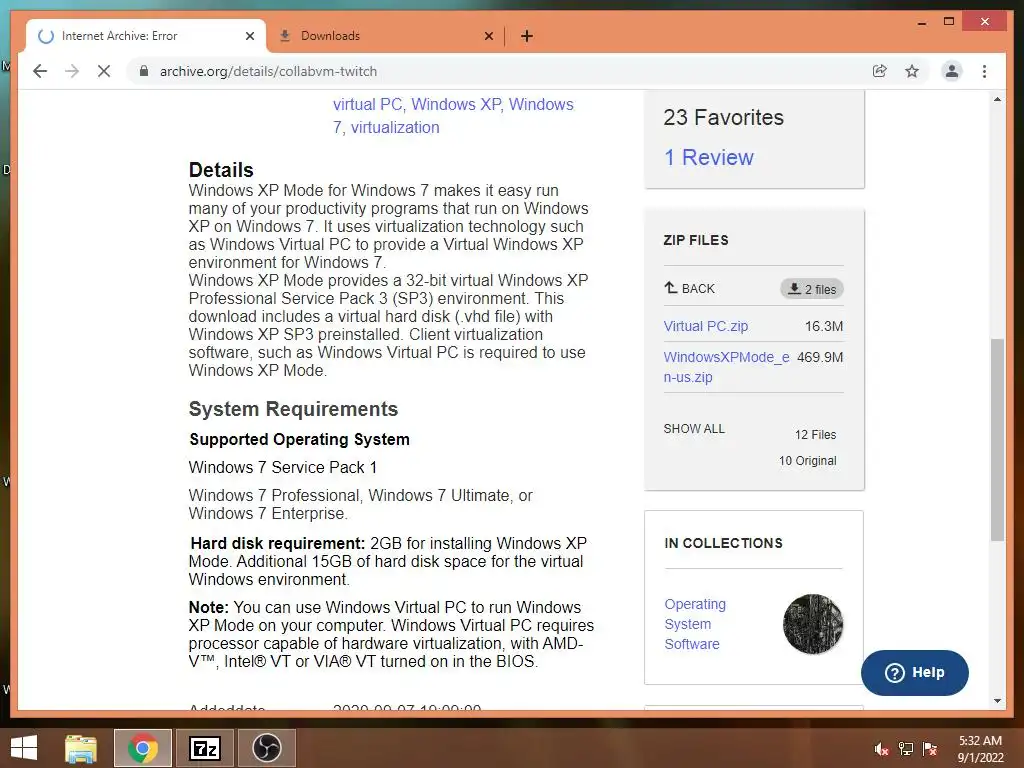This screenshot has width=1024, height=768.
Task: Open 7-Zip from the taskbar
Action: [x=204, y=748]
